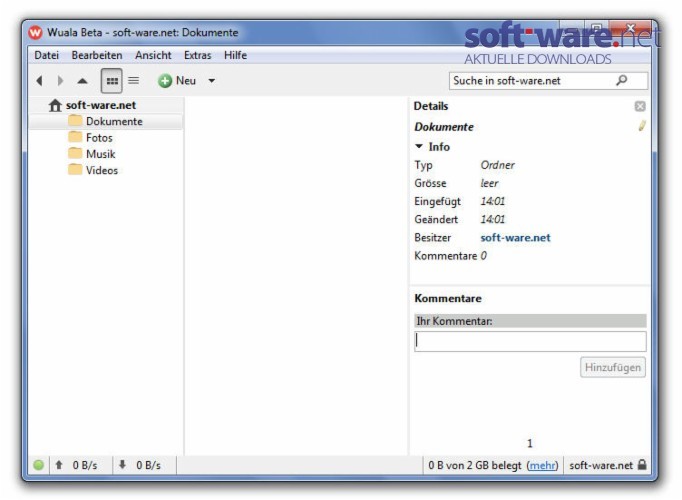Click the upload speed arrow icon
The image size is (682, 500).
59,465
